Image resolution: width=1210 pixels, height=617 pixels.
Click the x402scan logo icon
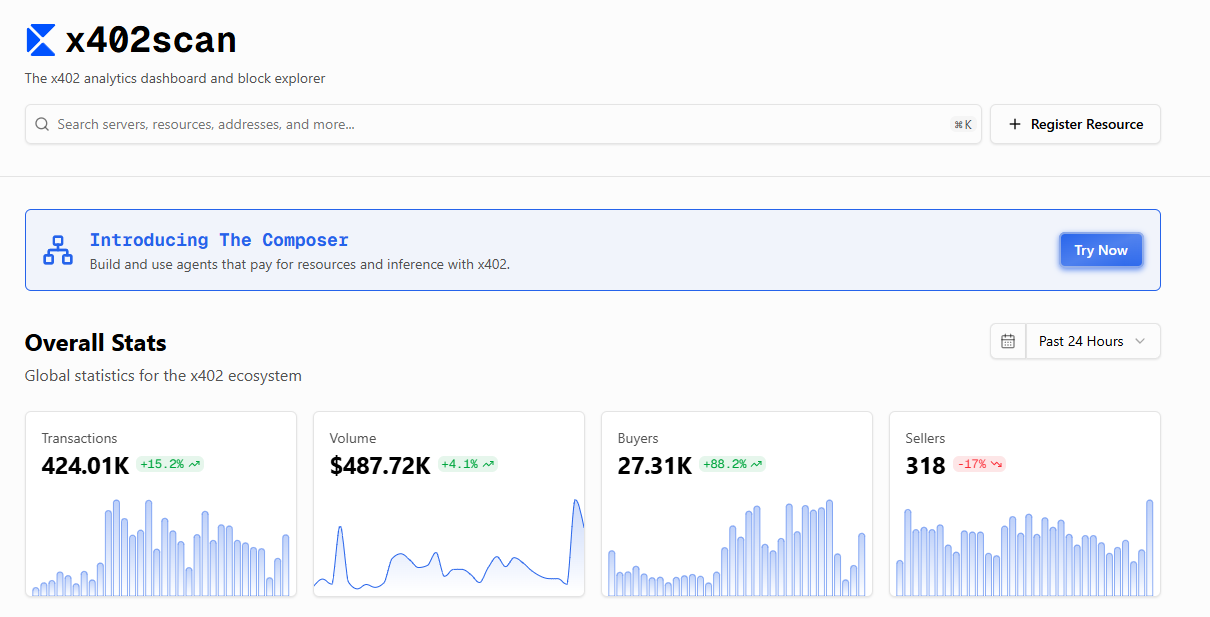coord(41,40)
